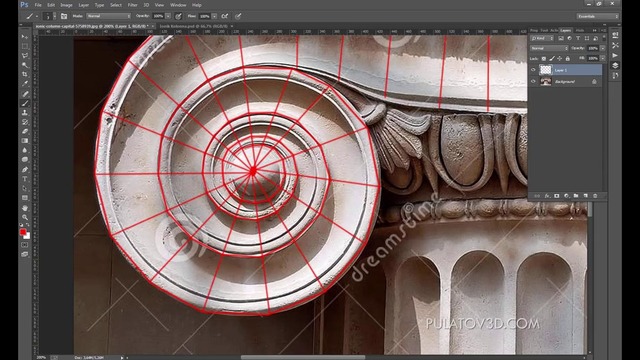Open the tool preset picker arrow
640x360 pixels.
click(x=36, y=16)
